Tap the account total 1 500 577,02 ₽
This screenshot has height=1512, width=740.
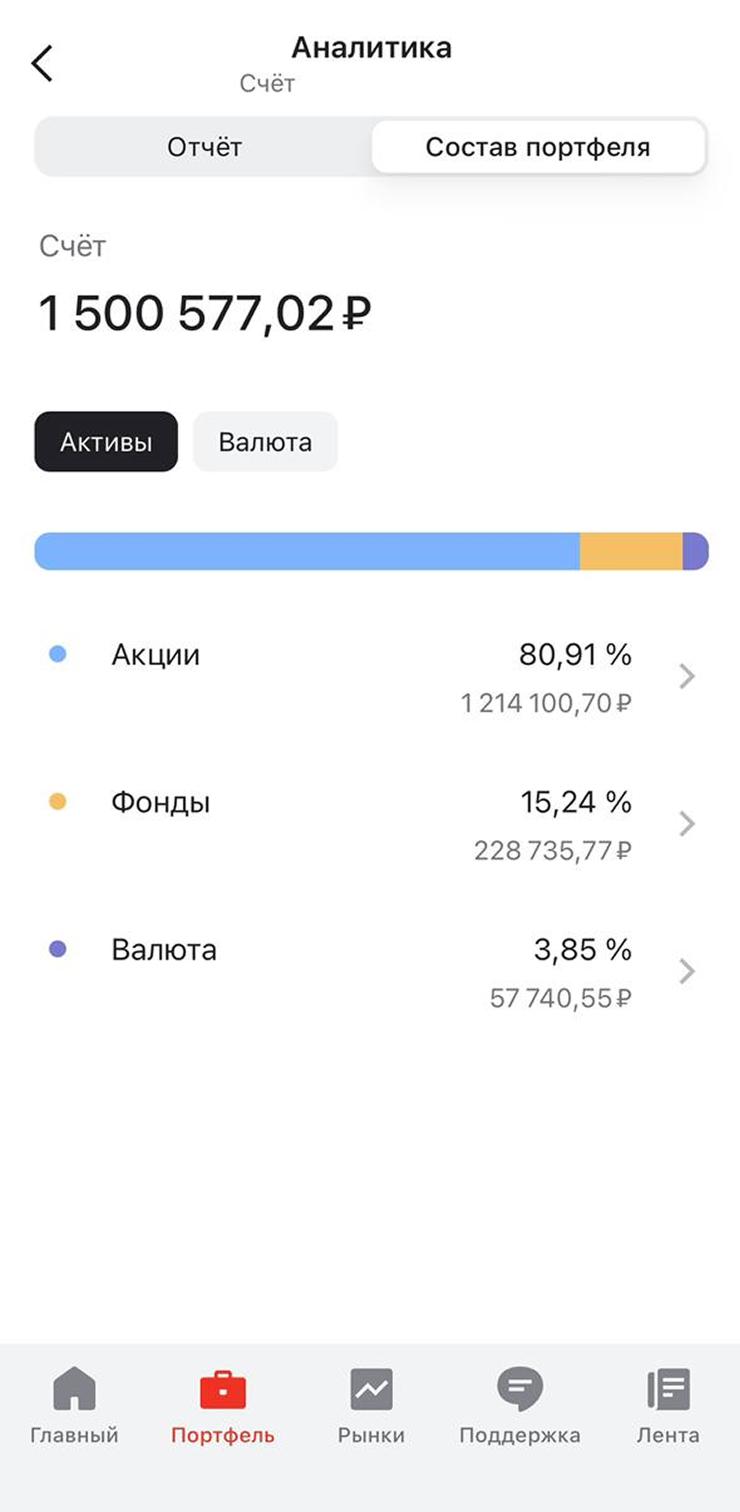205,314
